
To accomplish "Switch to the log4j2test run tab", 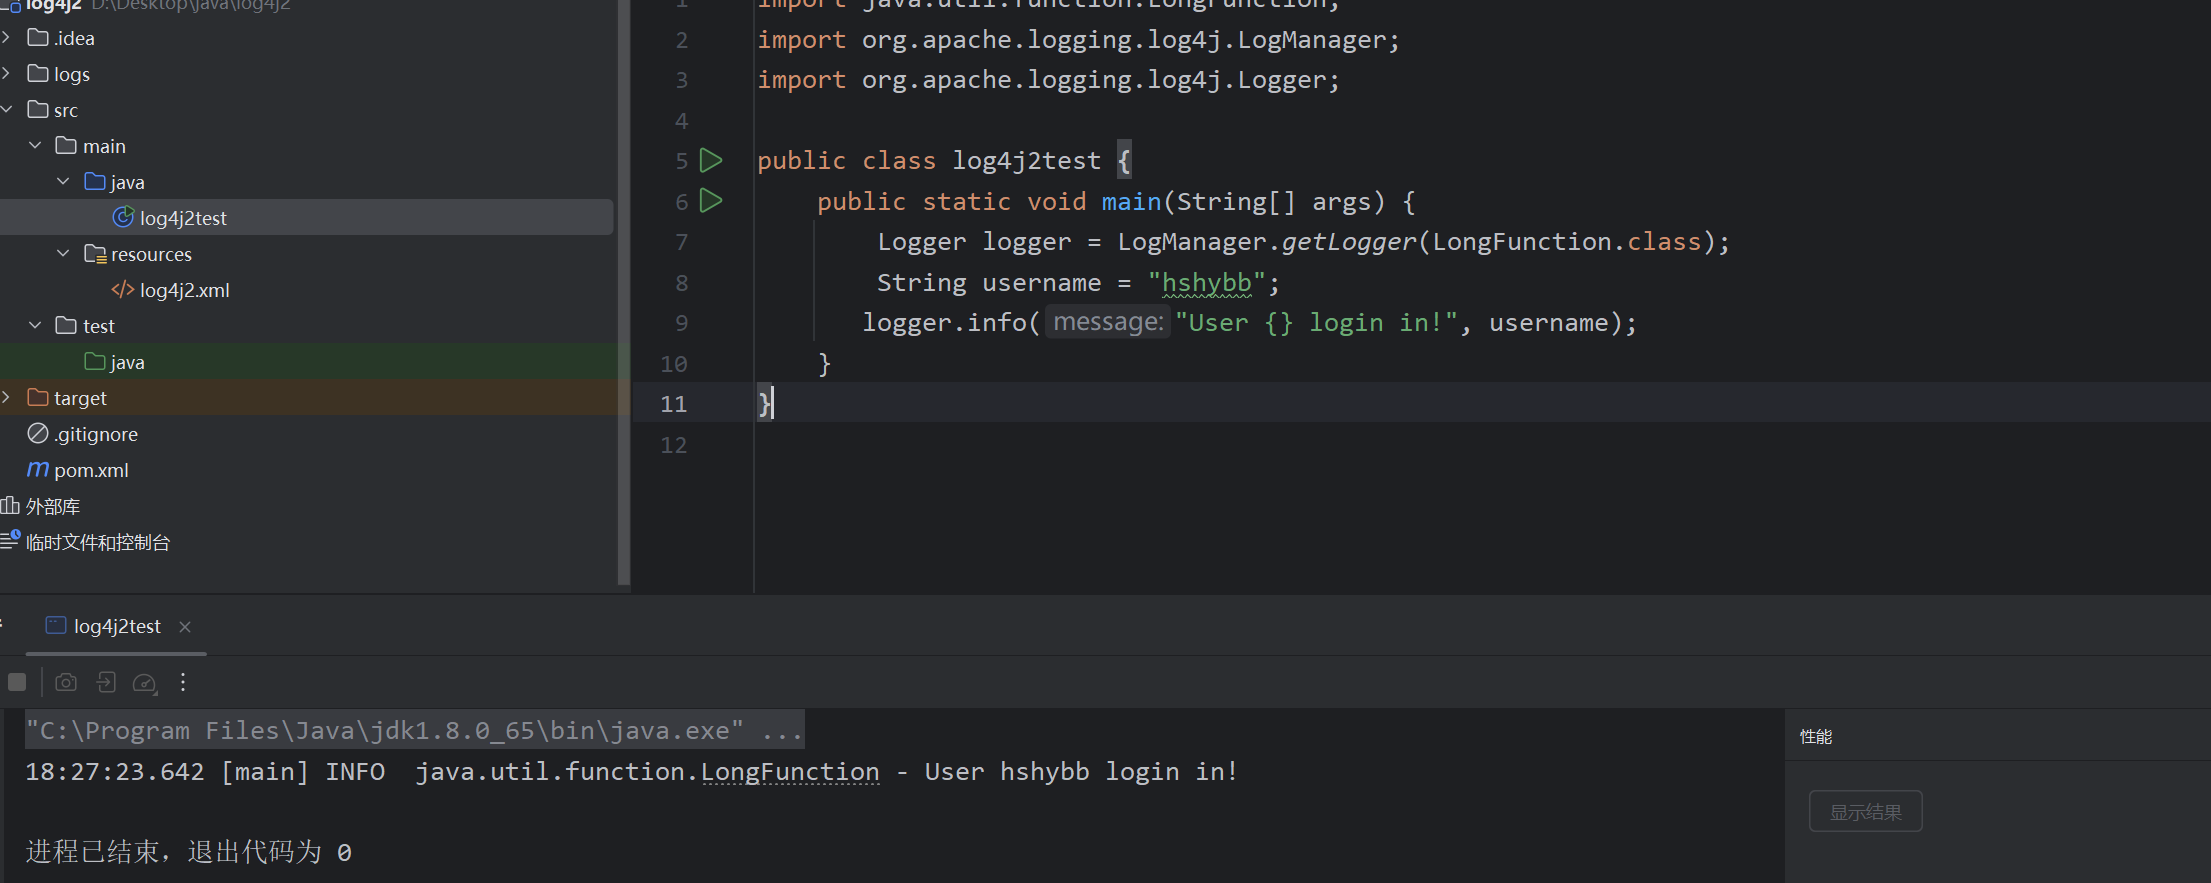I will (116, 626).
